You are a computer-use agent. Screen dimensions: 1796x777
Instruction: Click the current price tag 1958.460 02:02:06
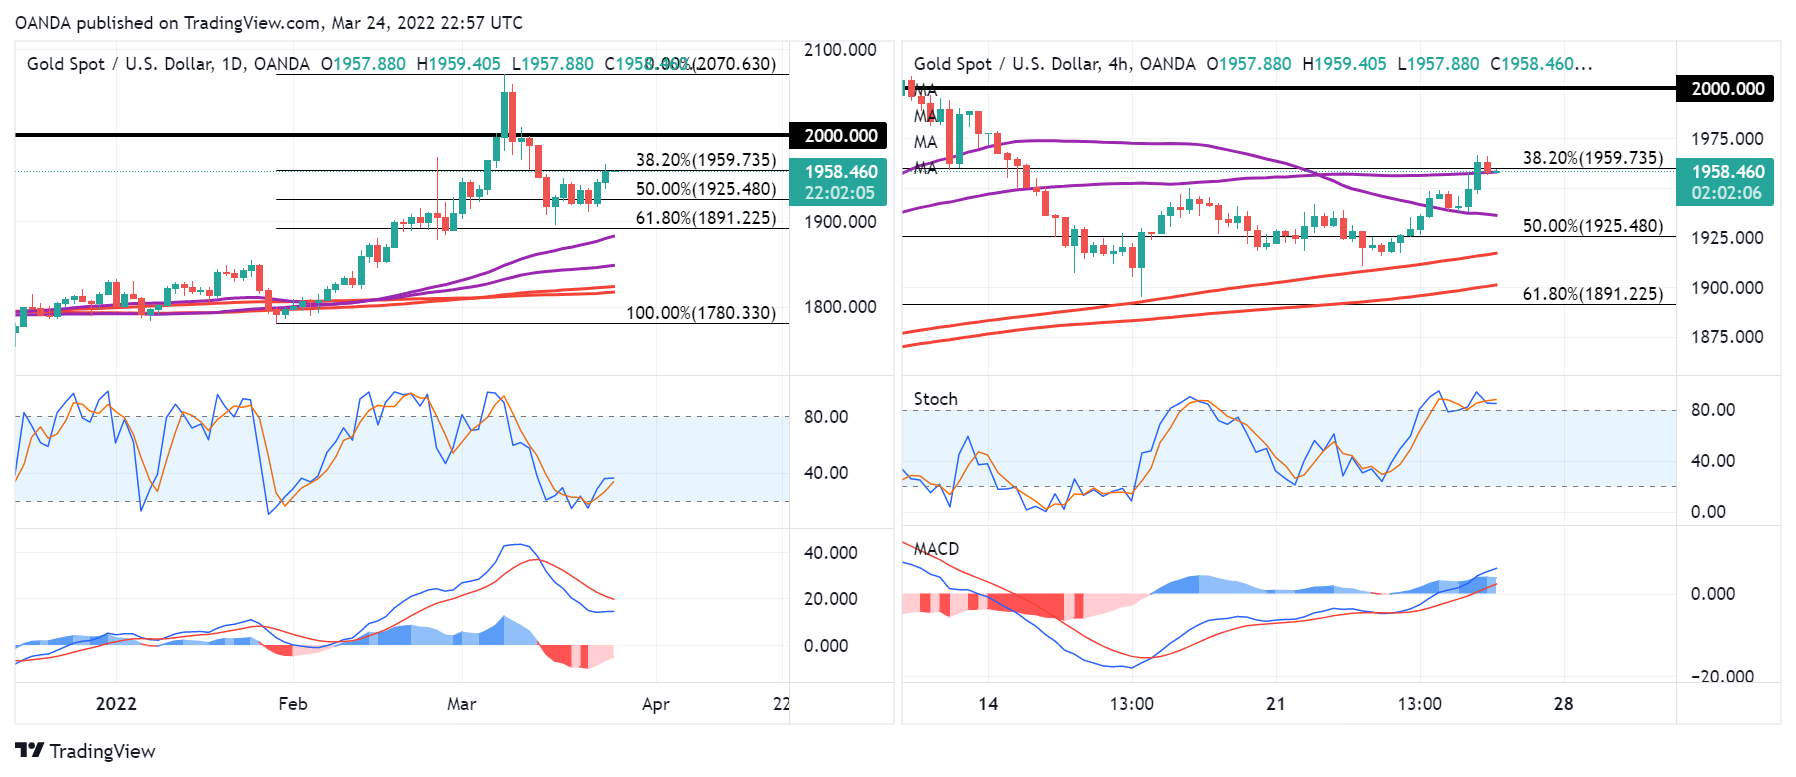tap(1726, 182)
